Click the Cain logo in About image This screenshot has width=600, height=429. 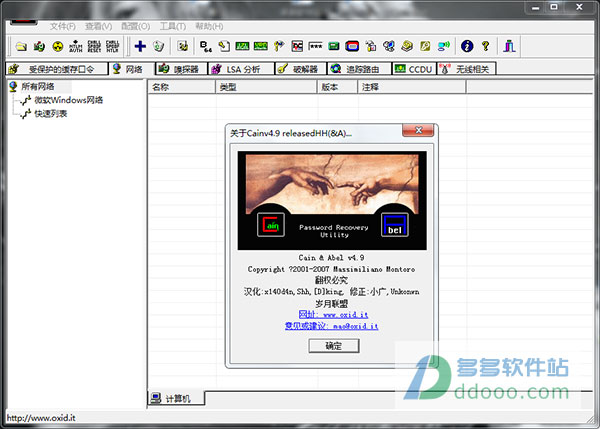tap(271, 225)
